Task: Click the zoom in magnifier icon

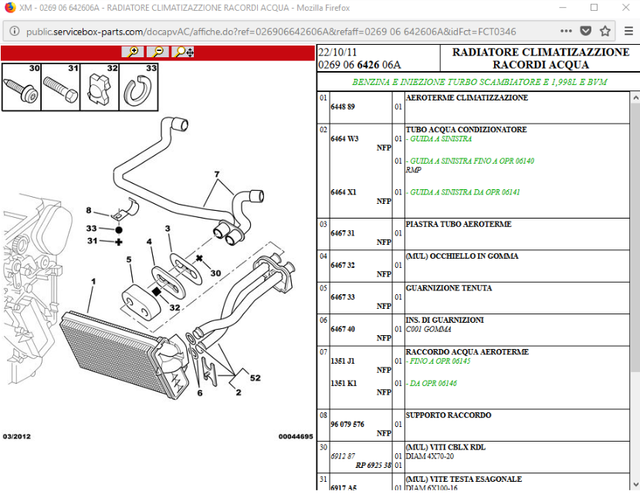Action: point(133,52)
